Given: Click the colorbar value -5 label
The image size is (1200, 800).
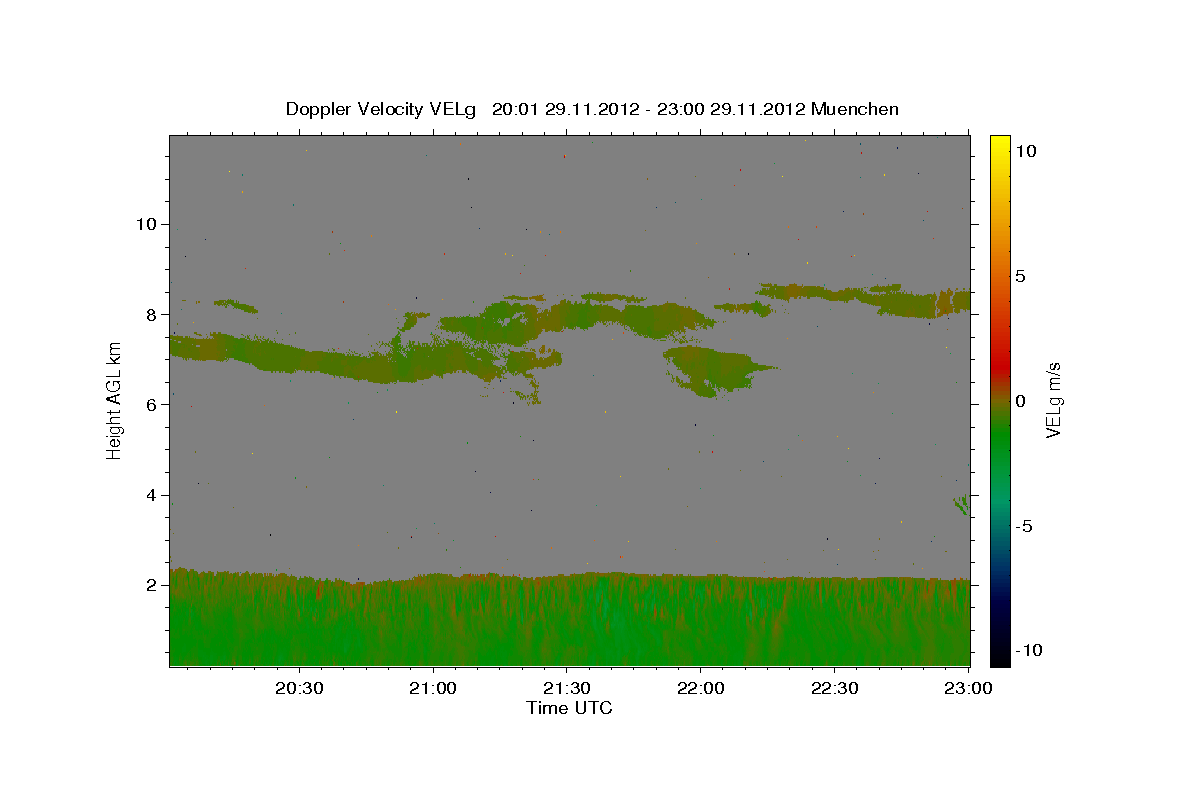Looking at the screenshot, I should (x=1023, y=526).
